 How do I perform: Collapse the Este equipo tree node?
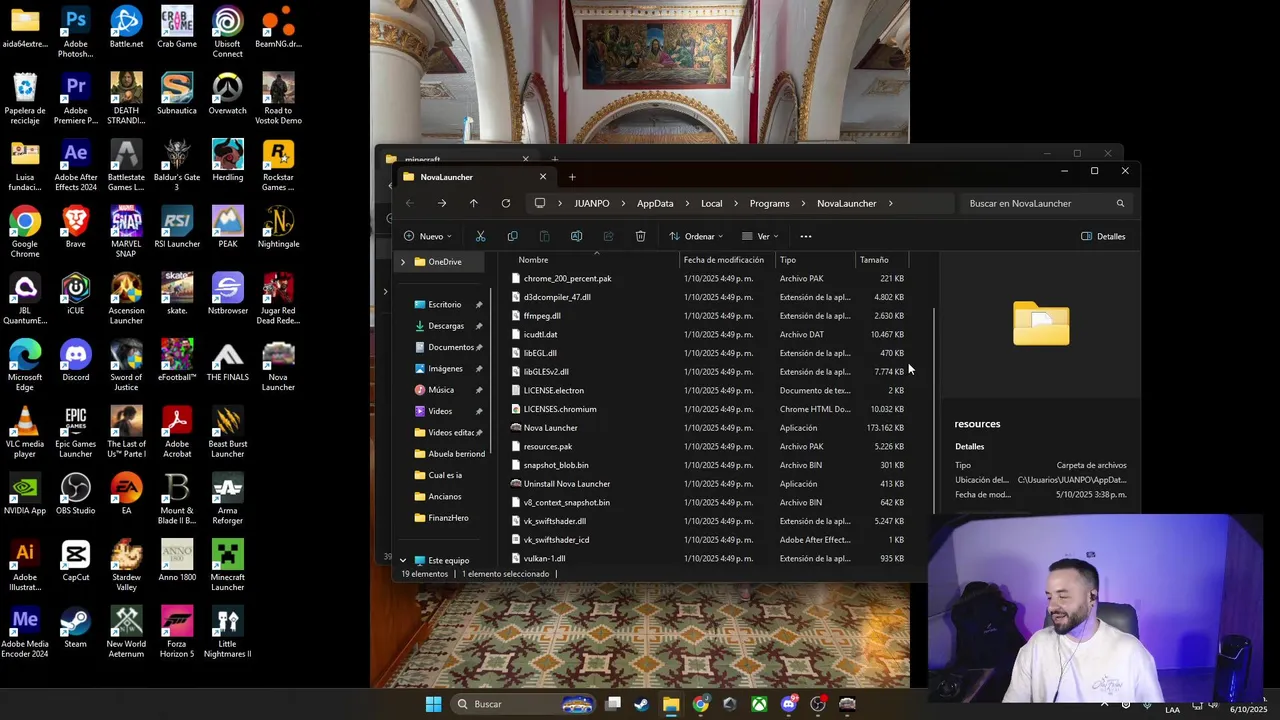coord(403,560)
